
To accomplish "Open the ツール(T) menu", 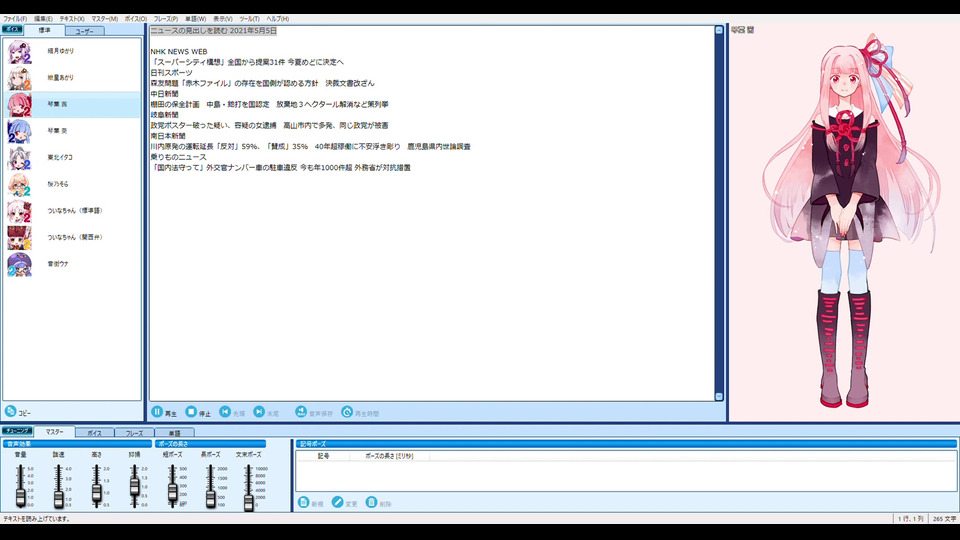I will click(x=249, y=19).
